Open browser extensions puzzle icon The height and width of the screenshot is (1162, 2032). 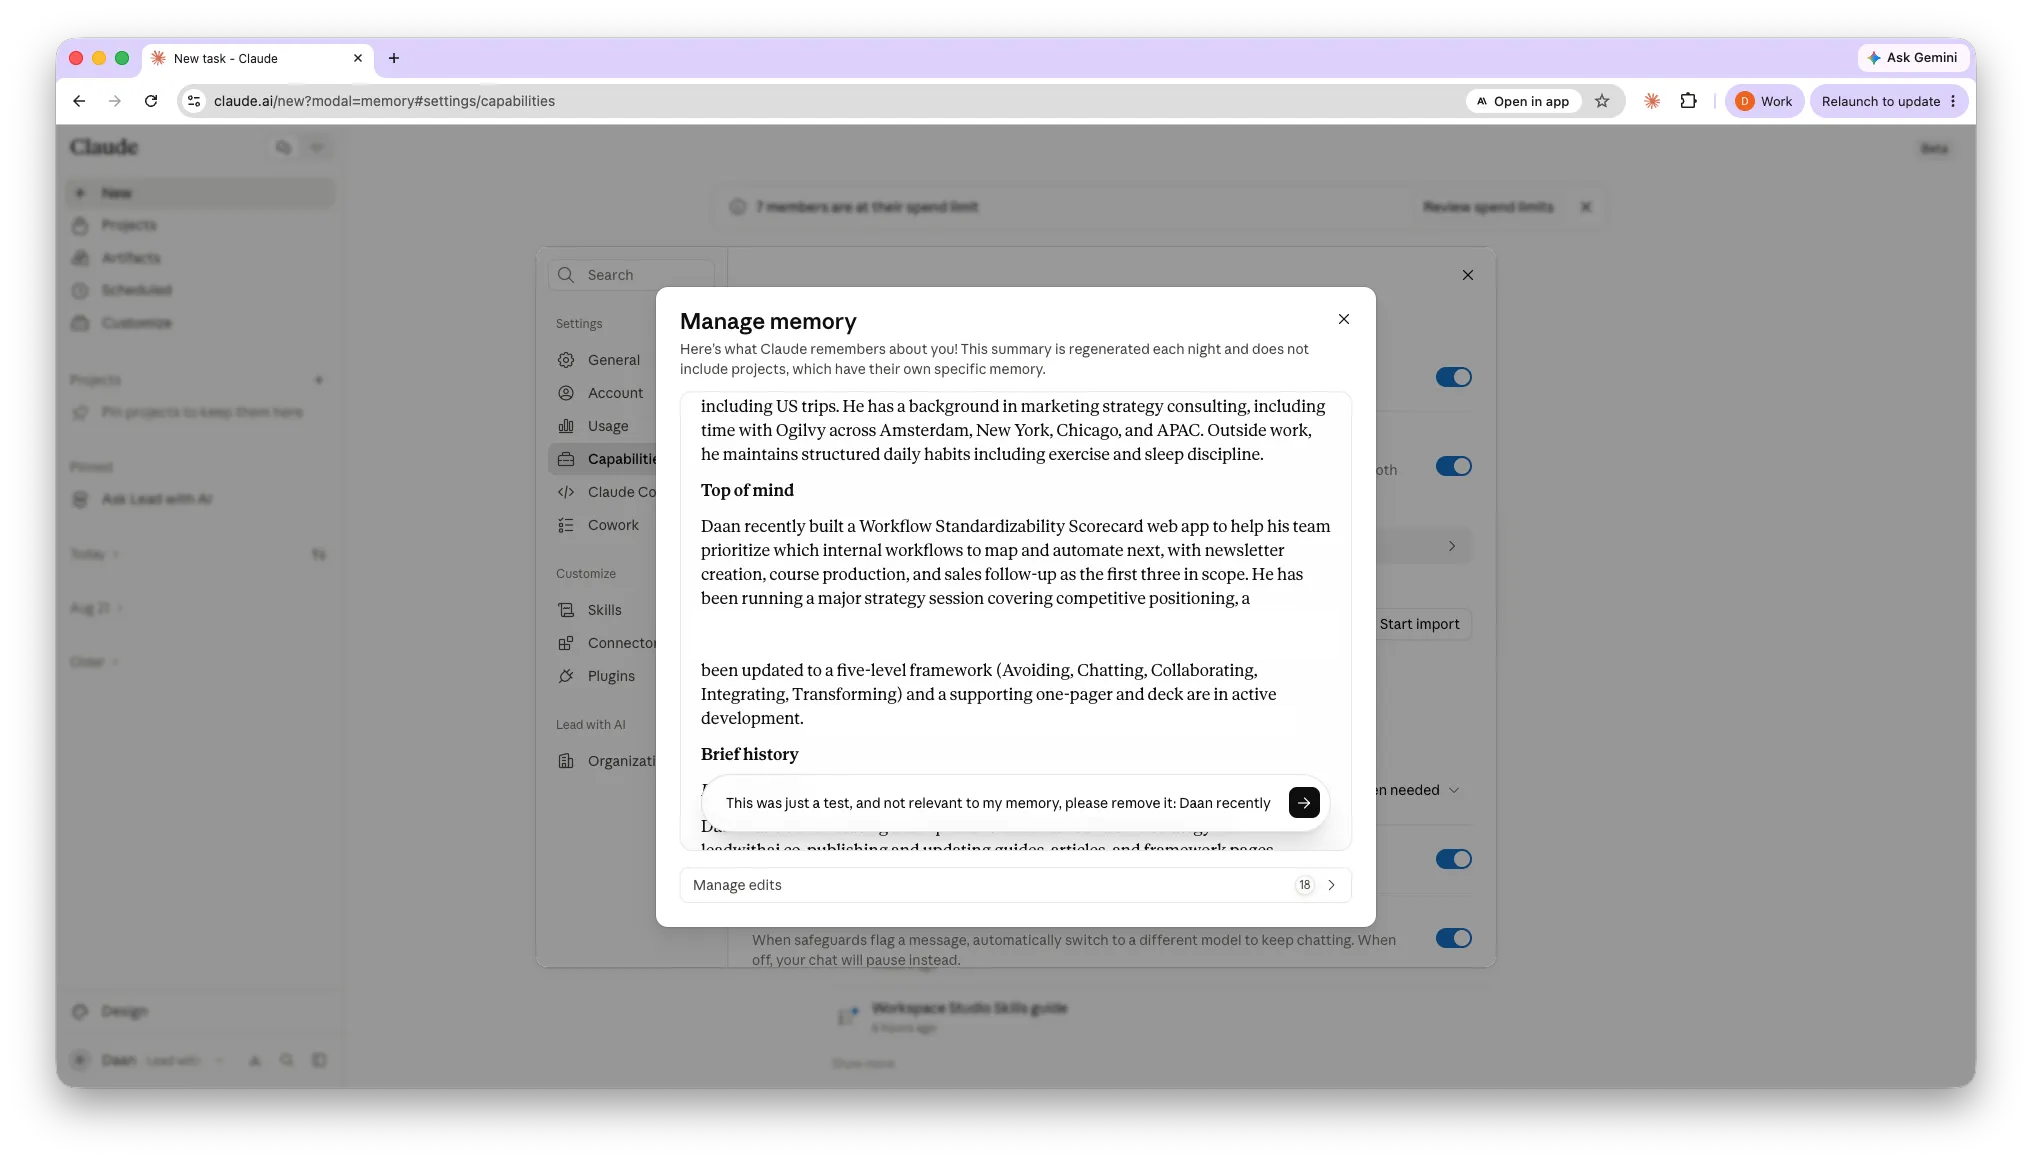(x=1689, y=101)
